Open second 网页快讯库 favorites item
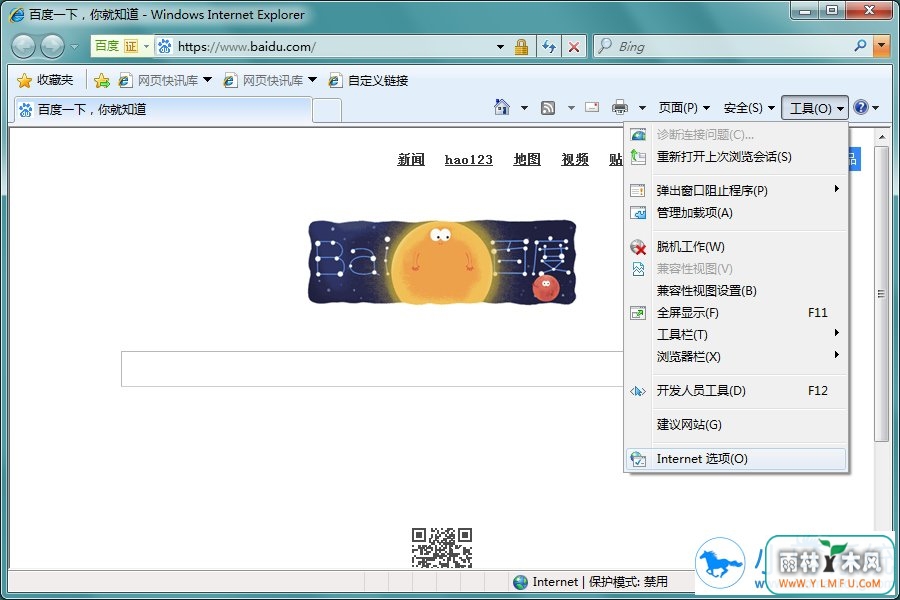Screen dimensions: 900x600 pos(270,80)
